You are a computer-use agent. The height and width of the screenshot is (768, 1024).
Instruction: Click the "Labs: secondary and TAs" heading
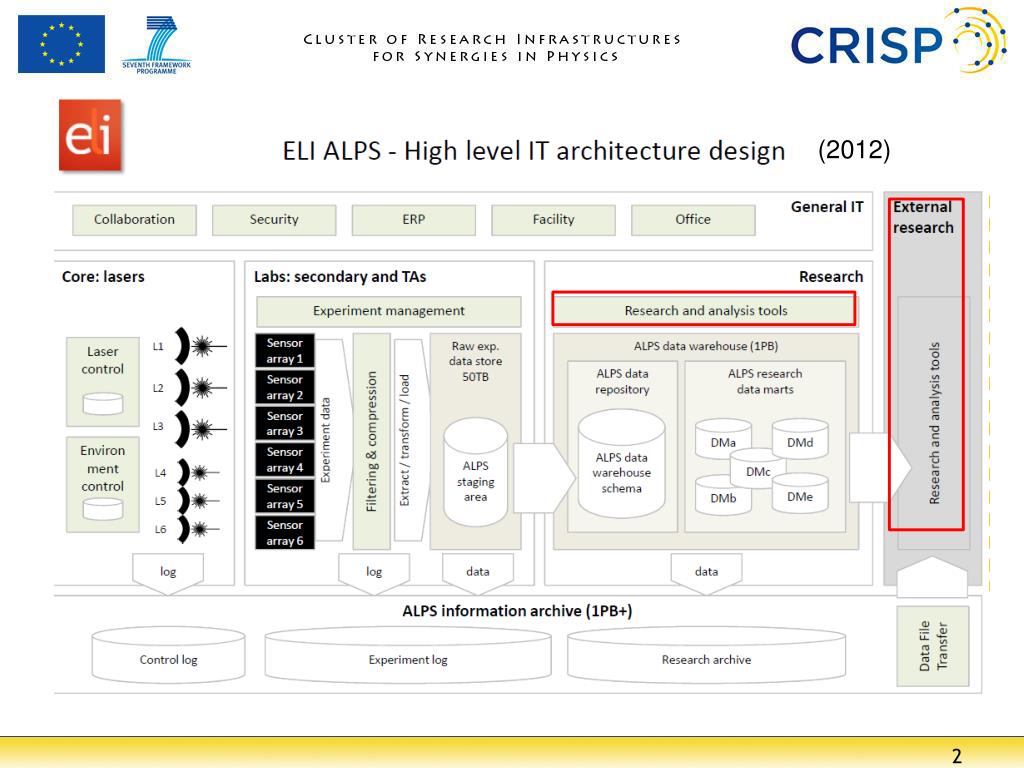point(340,277)
